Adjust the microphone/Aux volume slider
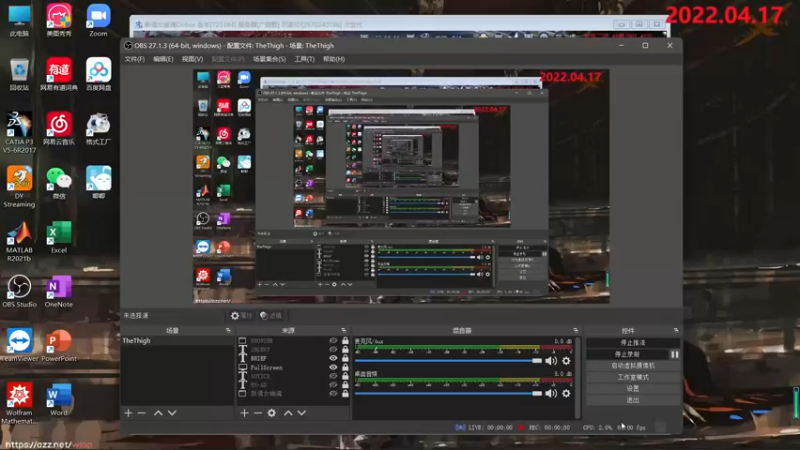Viewport: 800px width, 450px height. (448, 361)
